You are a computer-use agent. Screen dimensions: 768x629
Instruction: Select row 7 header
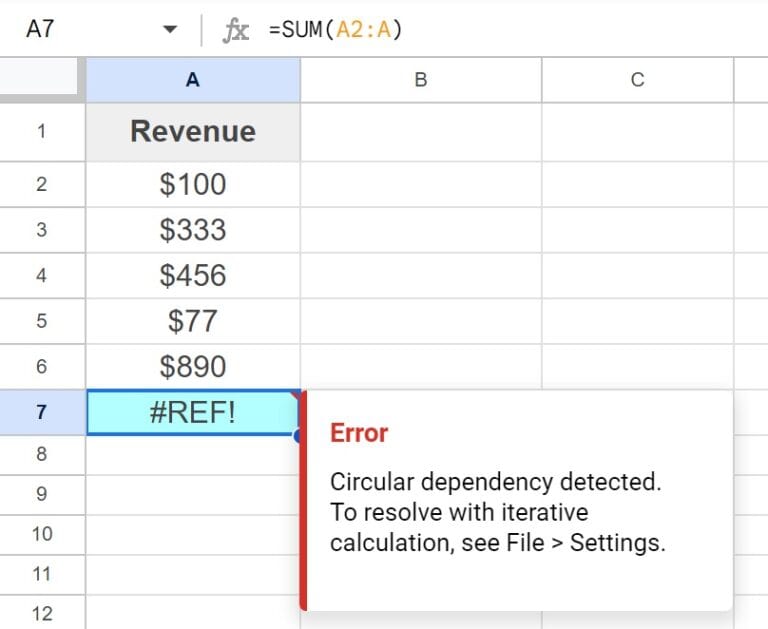tap(42, 412)
